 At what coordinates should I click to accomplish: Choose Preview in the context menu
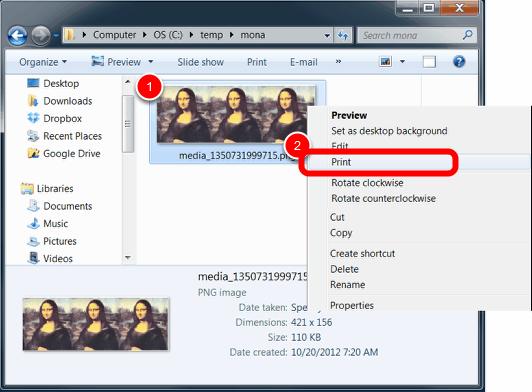(x=349, y=115)
